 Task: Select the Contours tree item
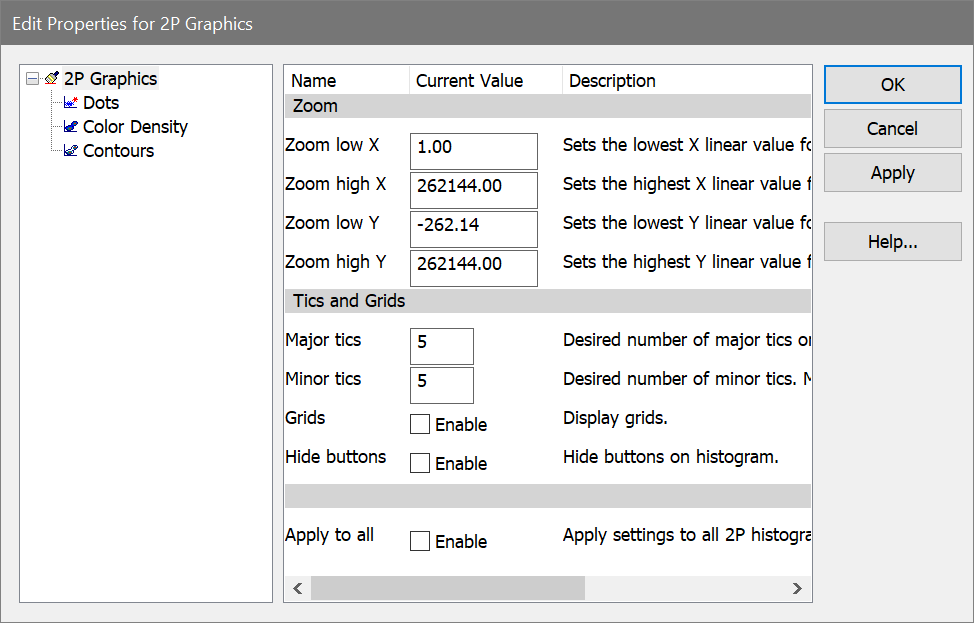point(118,151)
